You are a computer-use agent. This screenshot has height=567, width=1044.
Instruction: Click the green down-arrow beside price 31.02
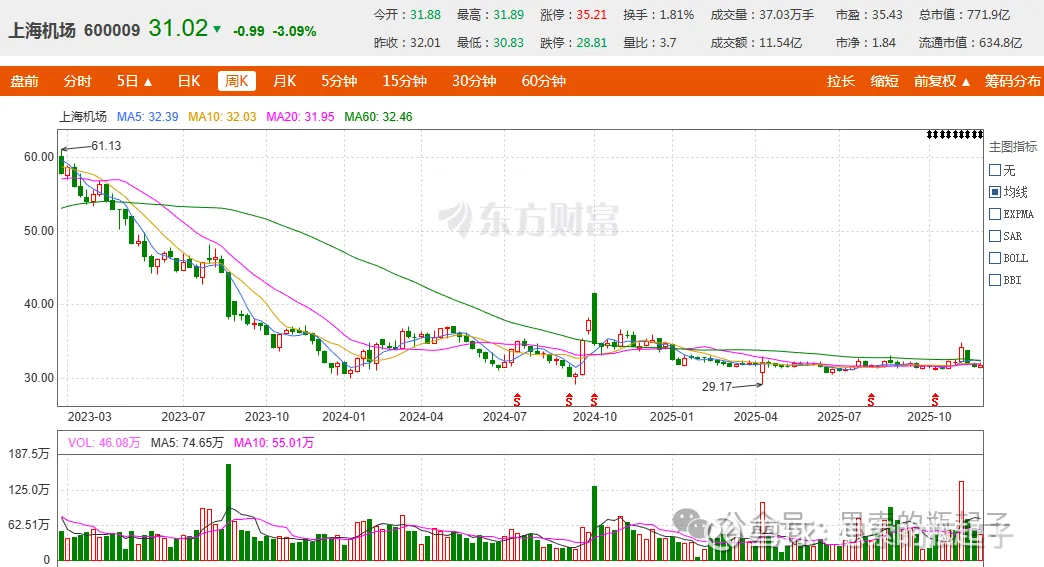pyautogui.click(x=216, y=29)
